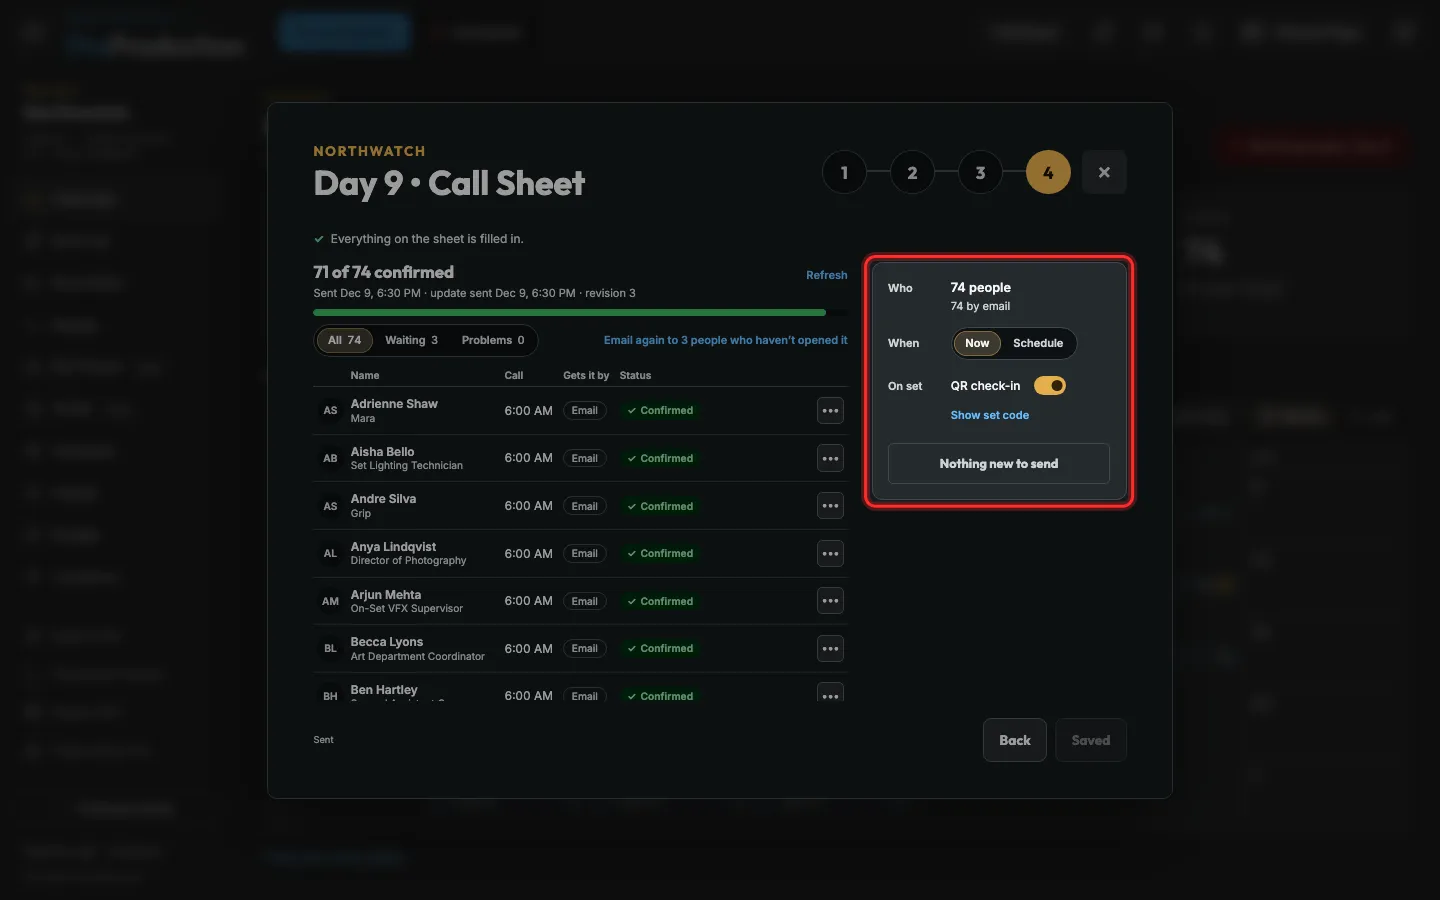Open the more options menu for Becca Lyons

click(x=830, y=649)
